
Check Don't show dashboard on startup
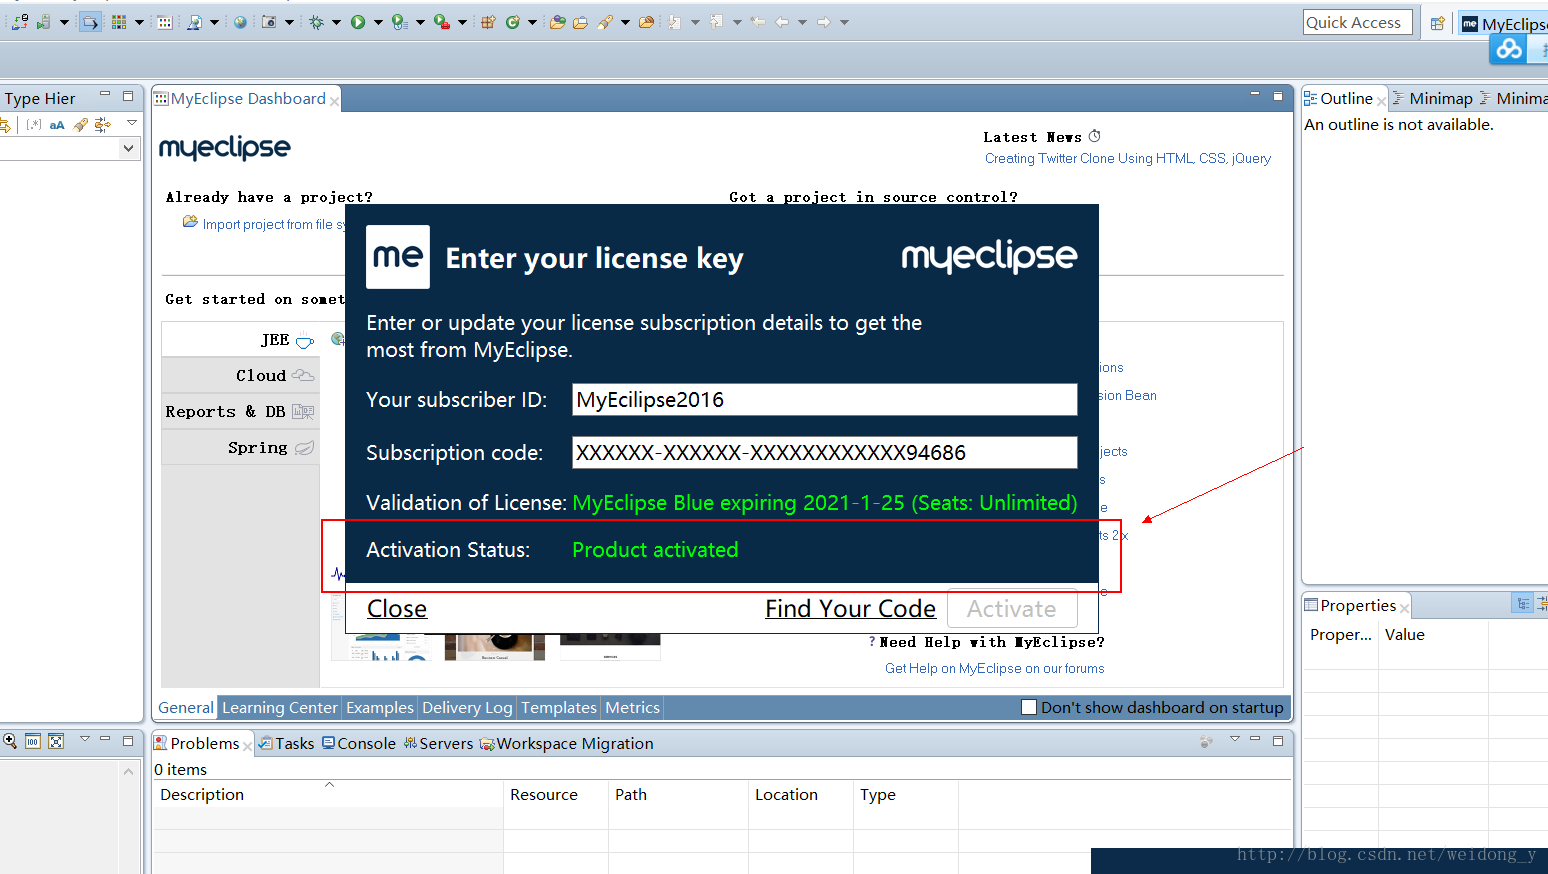[x=1029, y=707]
